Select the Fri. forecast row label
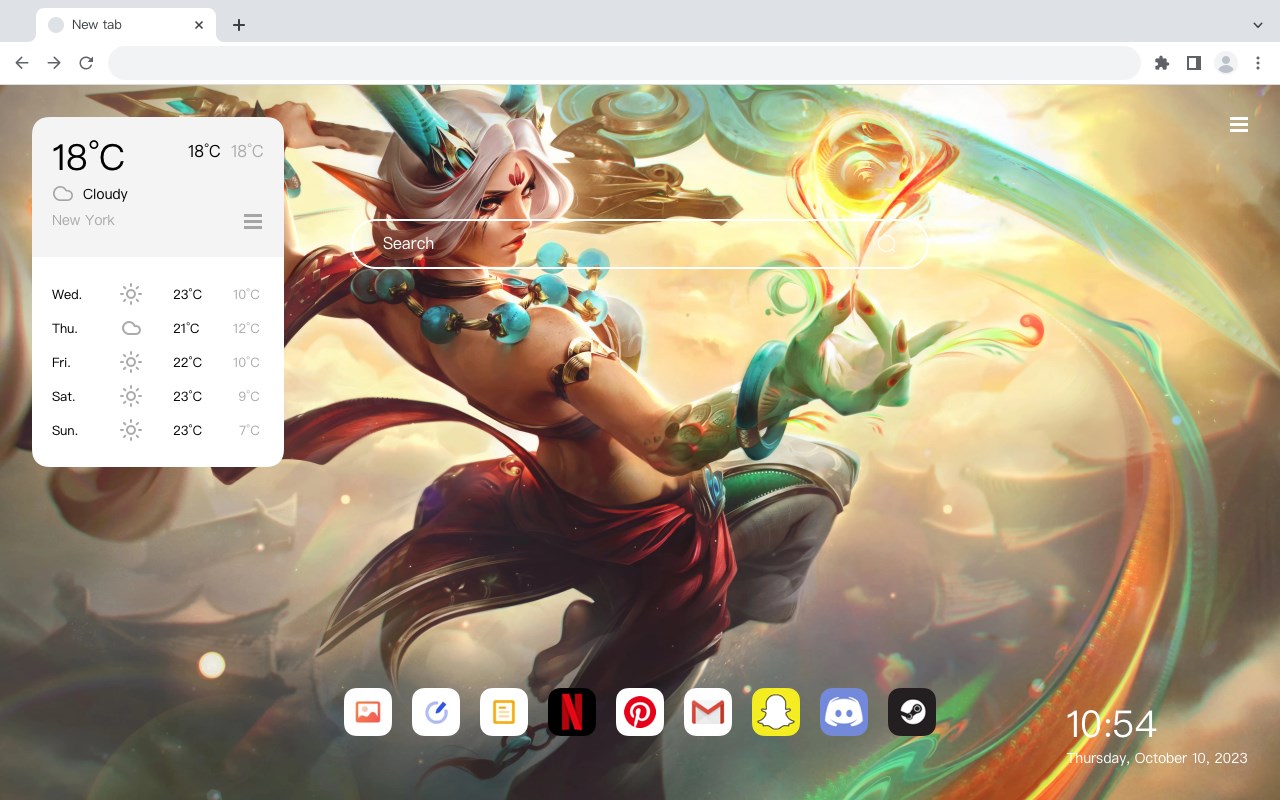This screenshot has height=800, width=1280. click(x=61, y=362)
